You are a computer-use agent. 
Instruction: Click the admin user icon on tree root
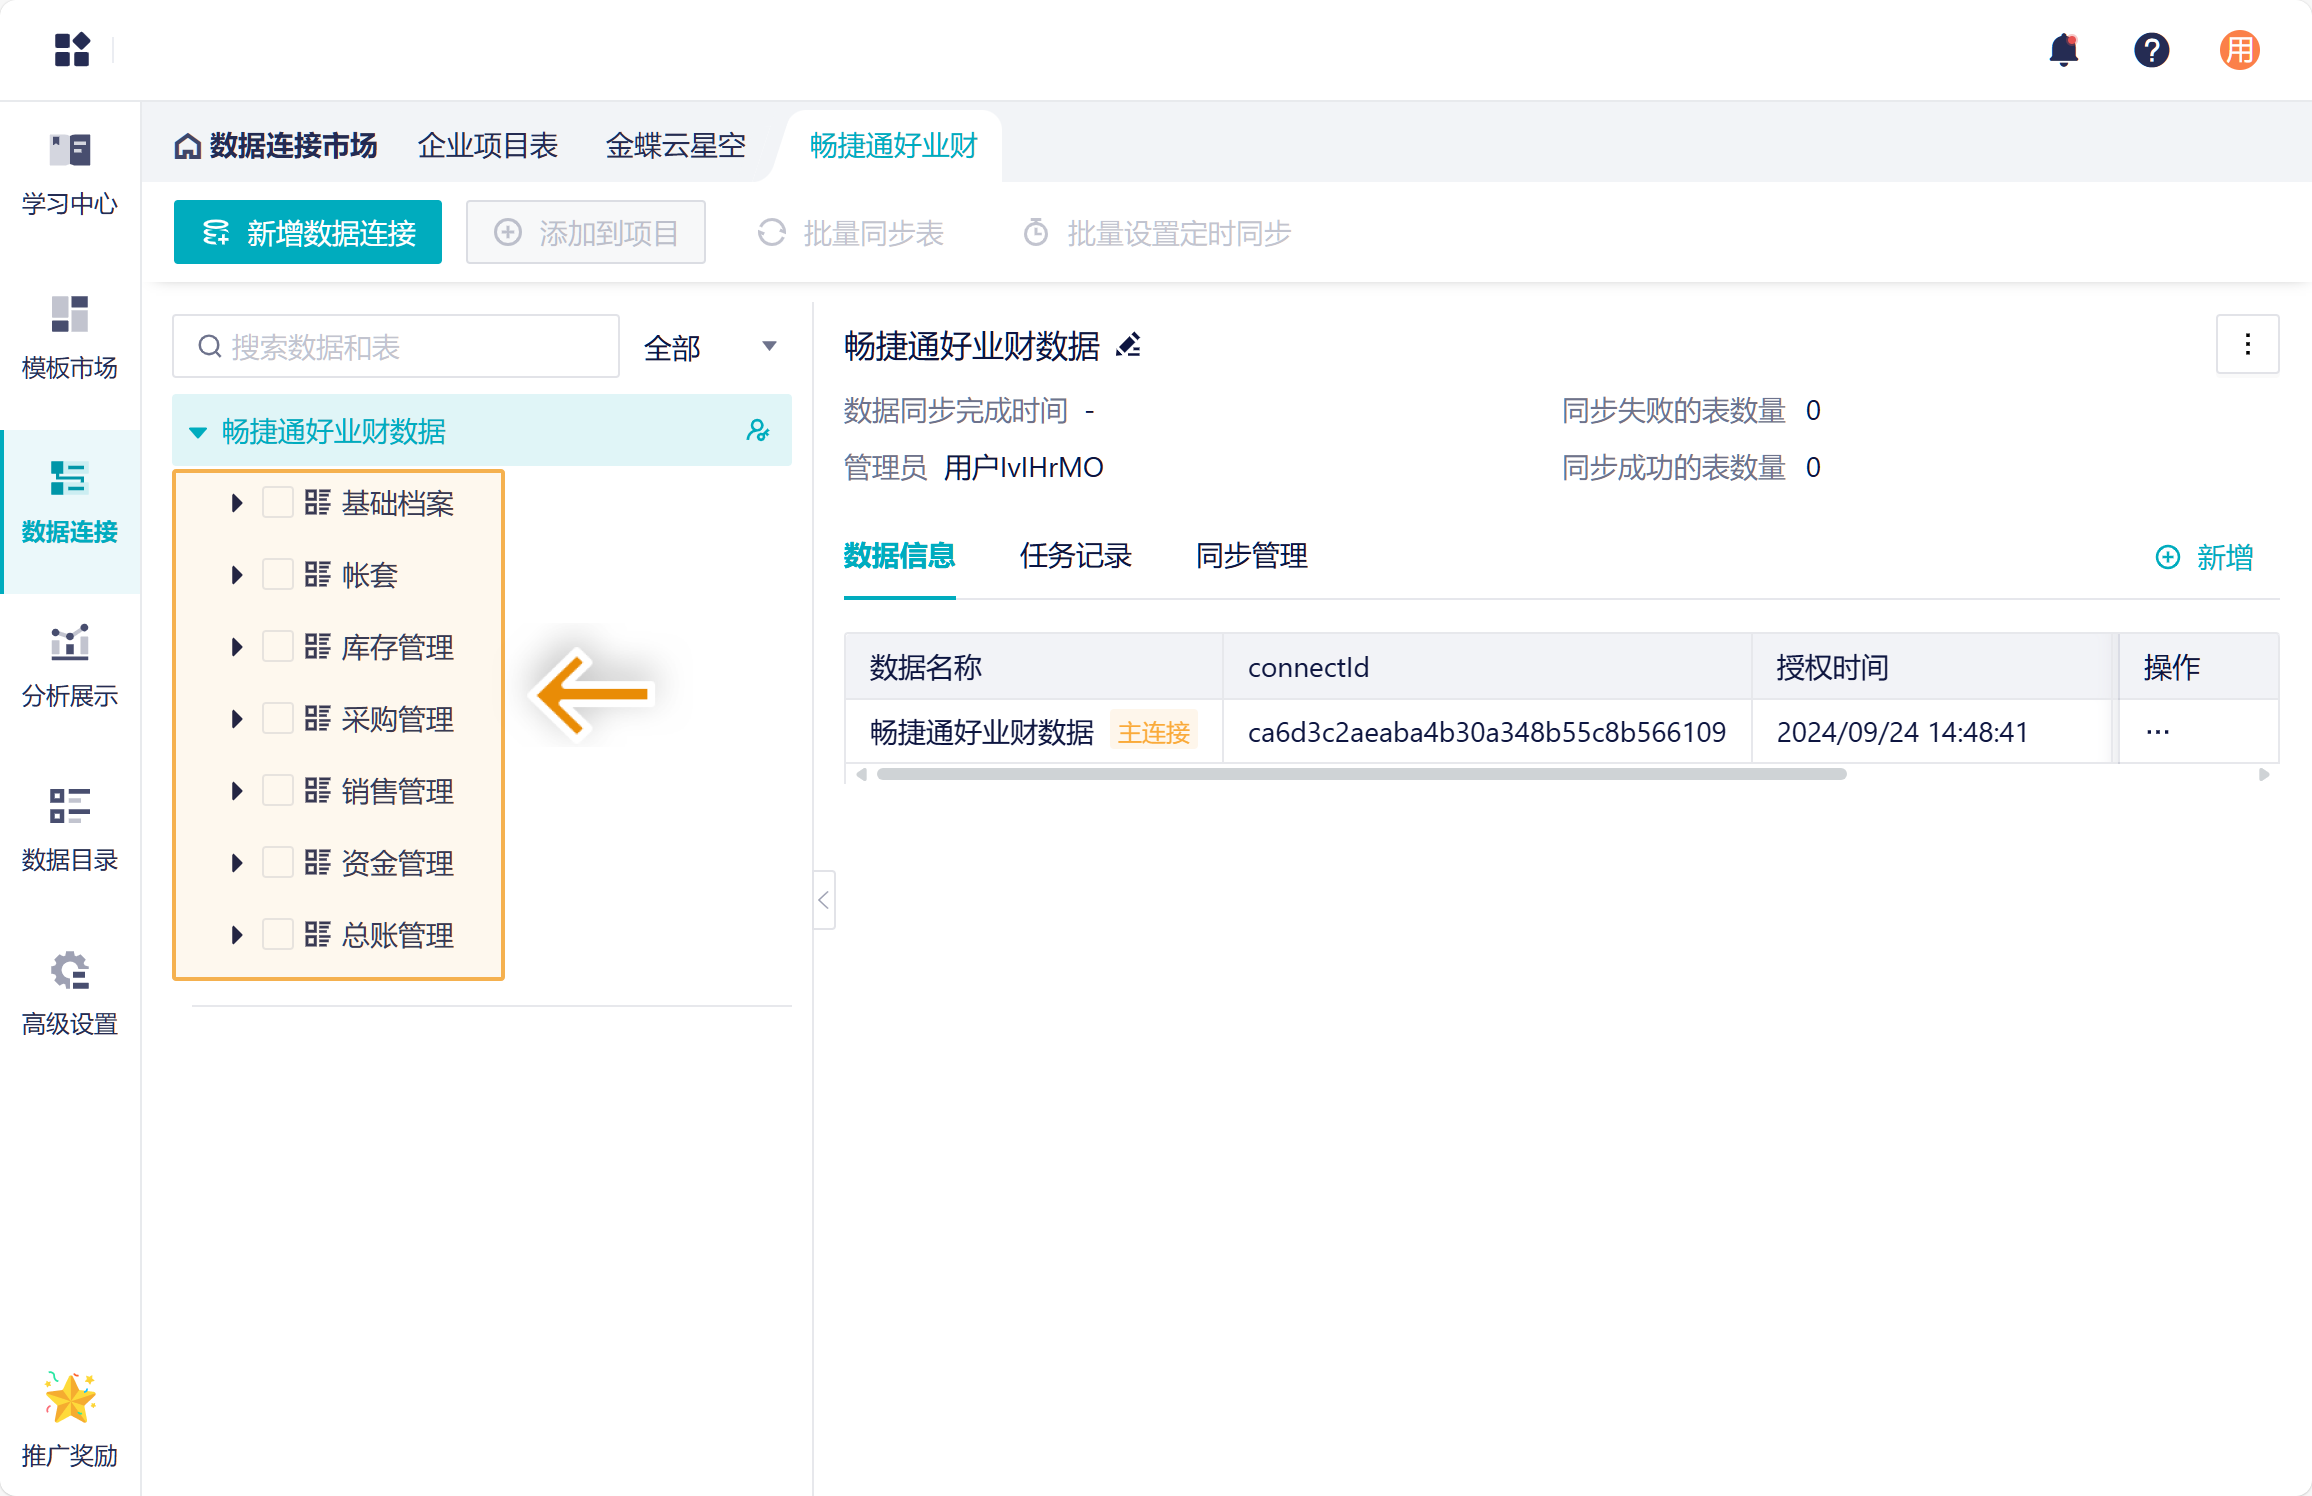coord(758,431)
